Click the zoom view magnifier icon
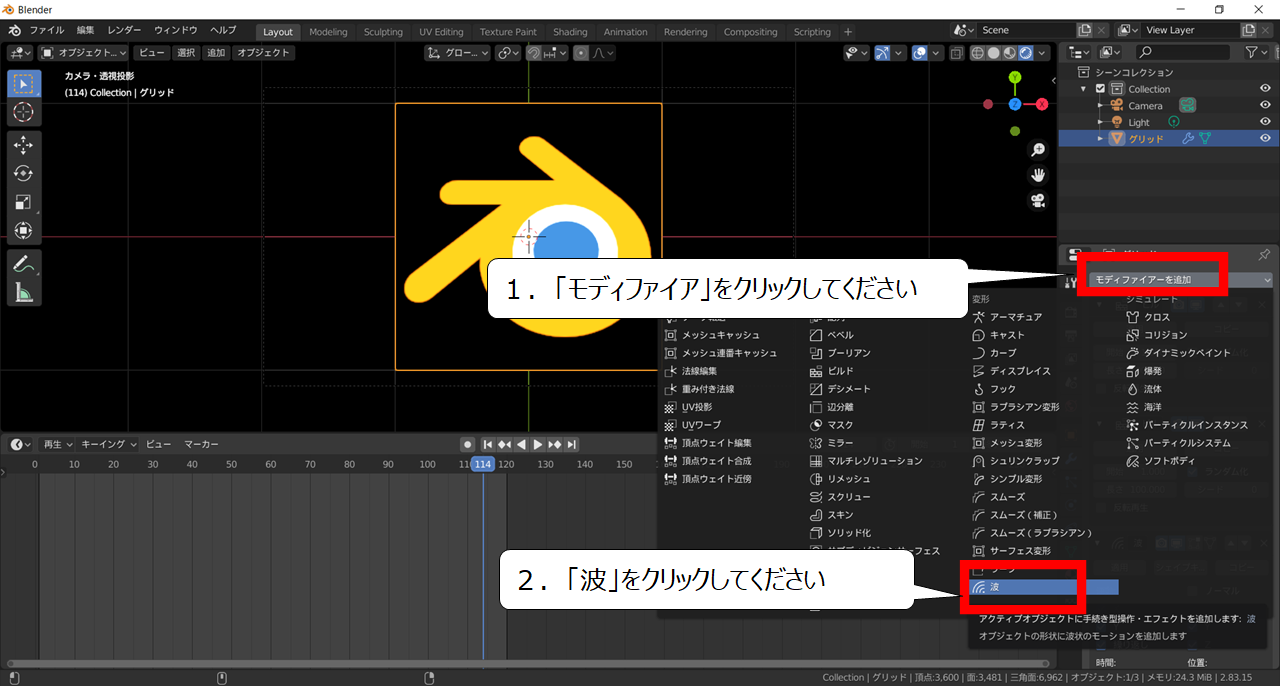Screen dimensions: 1280x686 tap(1038, 150)
